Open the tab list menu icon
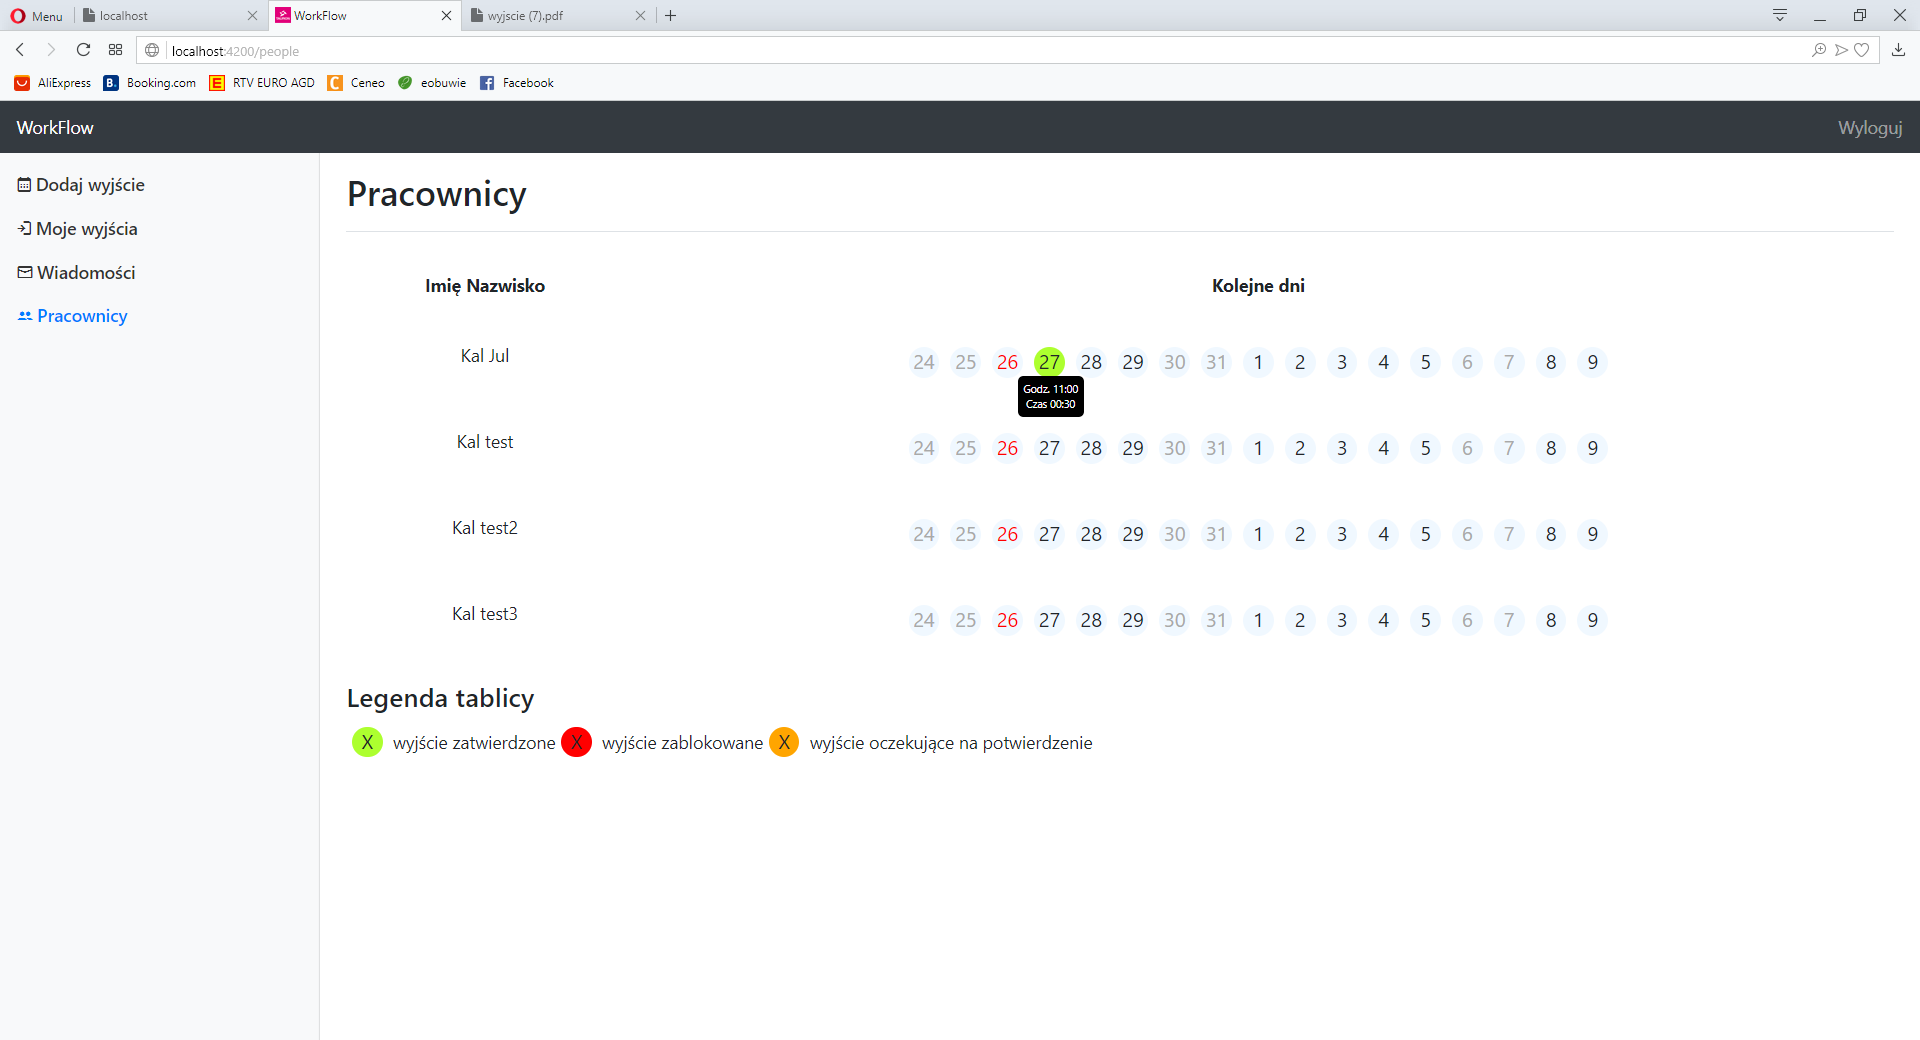 [x=1780, y=16]
